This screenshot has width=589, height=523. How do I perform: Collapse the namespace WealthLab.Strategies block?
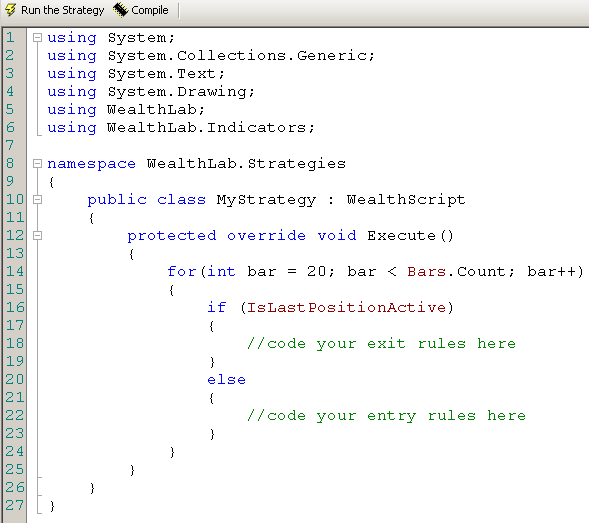pyautogui.click(x=37, y=163)
